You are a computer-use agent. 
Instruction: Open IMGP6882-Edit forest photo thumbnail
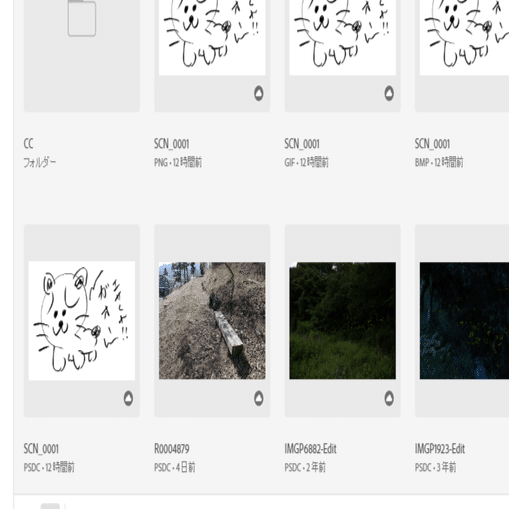(x=342, y=321)
